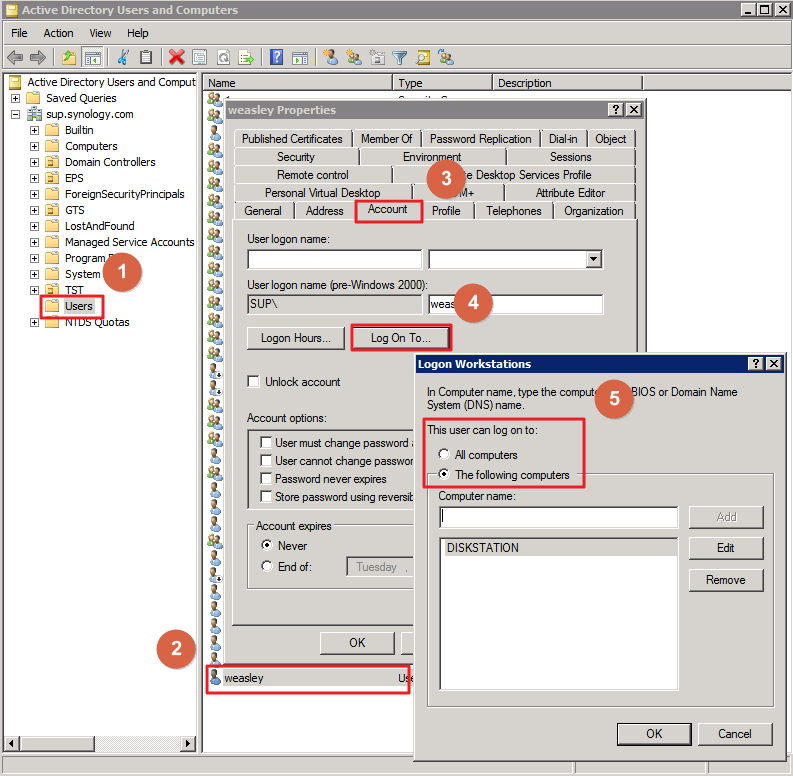Click the Back arrow in toolbar
Screen dimensions: 793x776
coord(15,58)
